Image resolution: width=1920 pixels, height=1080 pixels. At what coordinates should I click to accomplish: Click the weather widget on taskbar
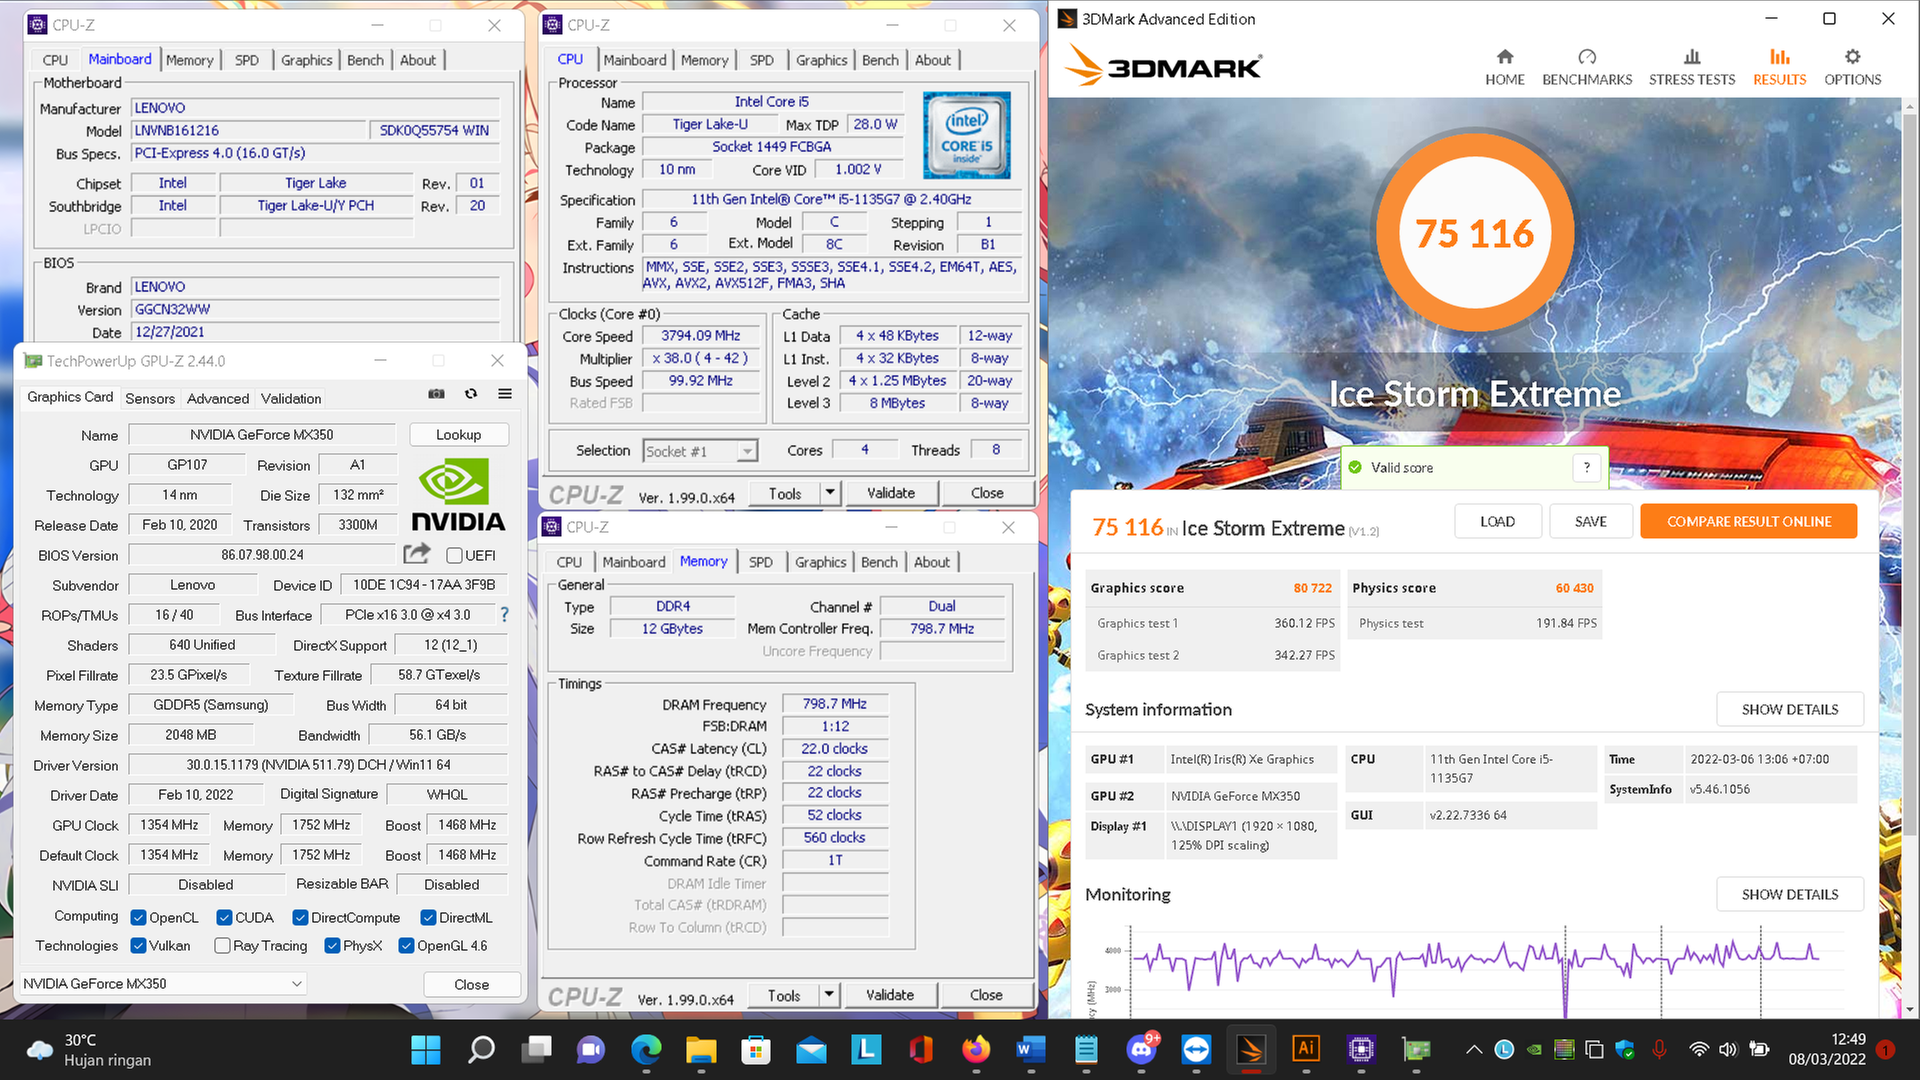pyautogui.click(x=90, y=1050)
